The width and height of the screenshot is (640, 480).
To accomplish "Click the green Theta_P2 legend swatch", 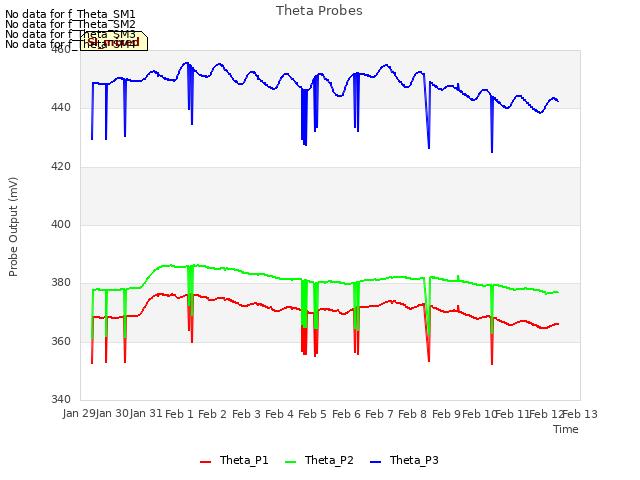I will (x=290, y=462).
